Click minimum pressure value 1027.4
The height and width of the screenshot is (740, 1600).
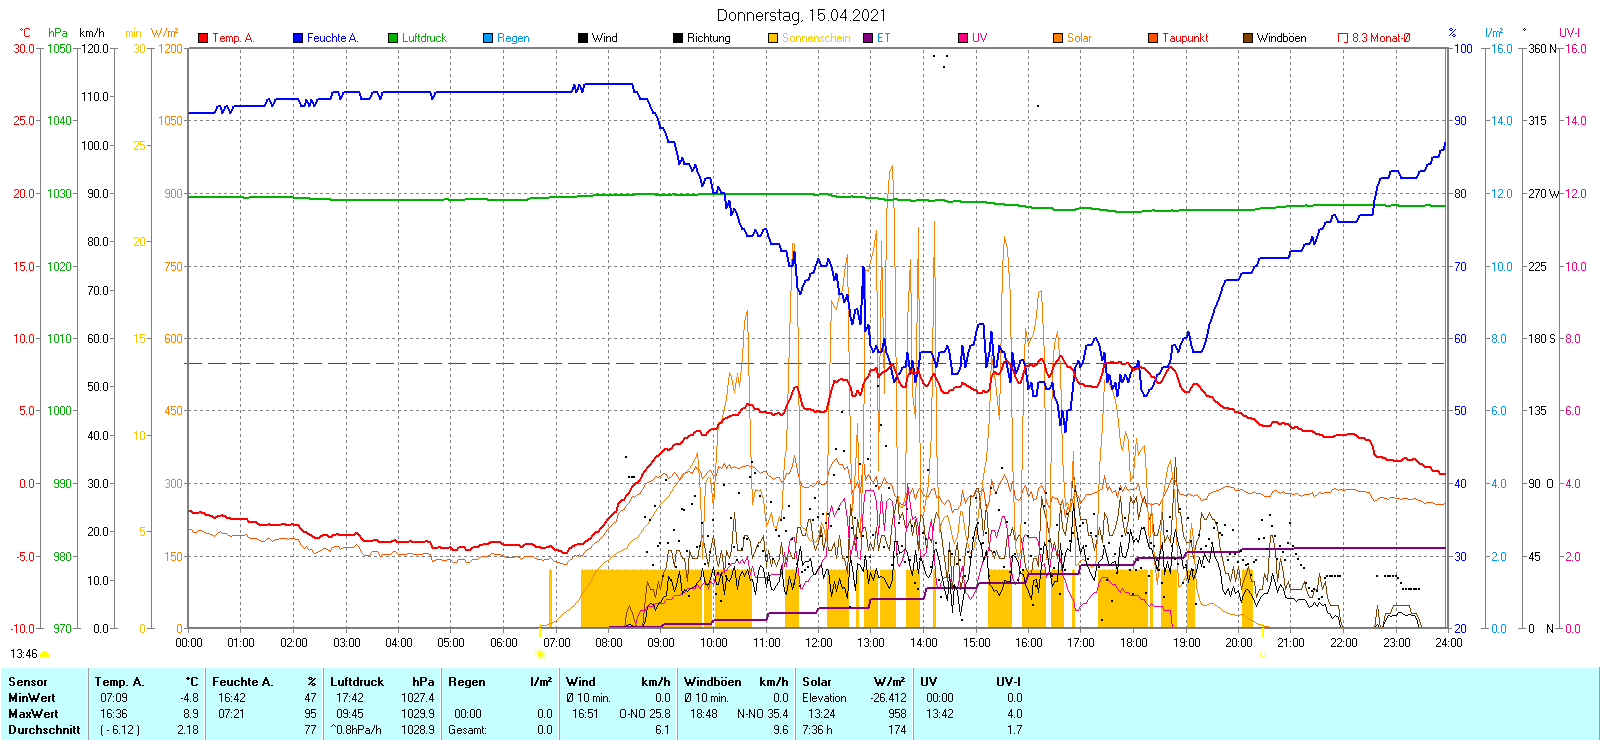click(x=418, y=698)
